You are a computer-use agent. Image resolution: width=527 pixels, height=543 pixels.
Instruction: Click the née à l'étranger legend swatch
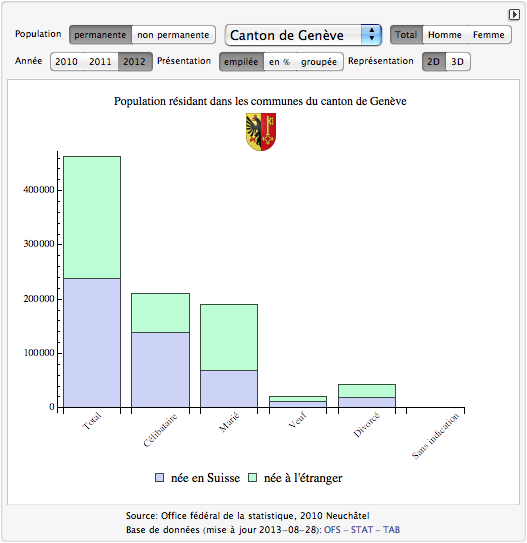tap(252, 478)
